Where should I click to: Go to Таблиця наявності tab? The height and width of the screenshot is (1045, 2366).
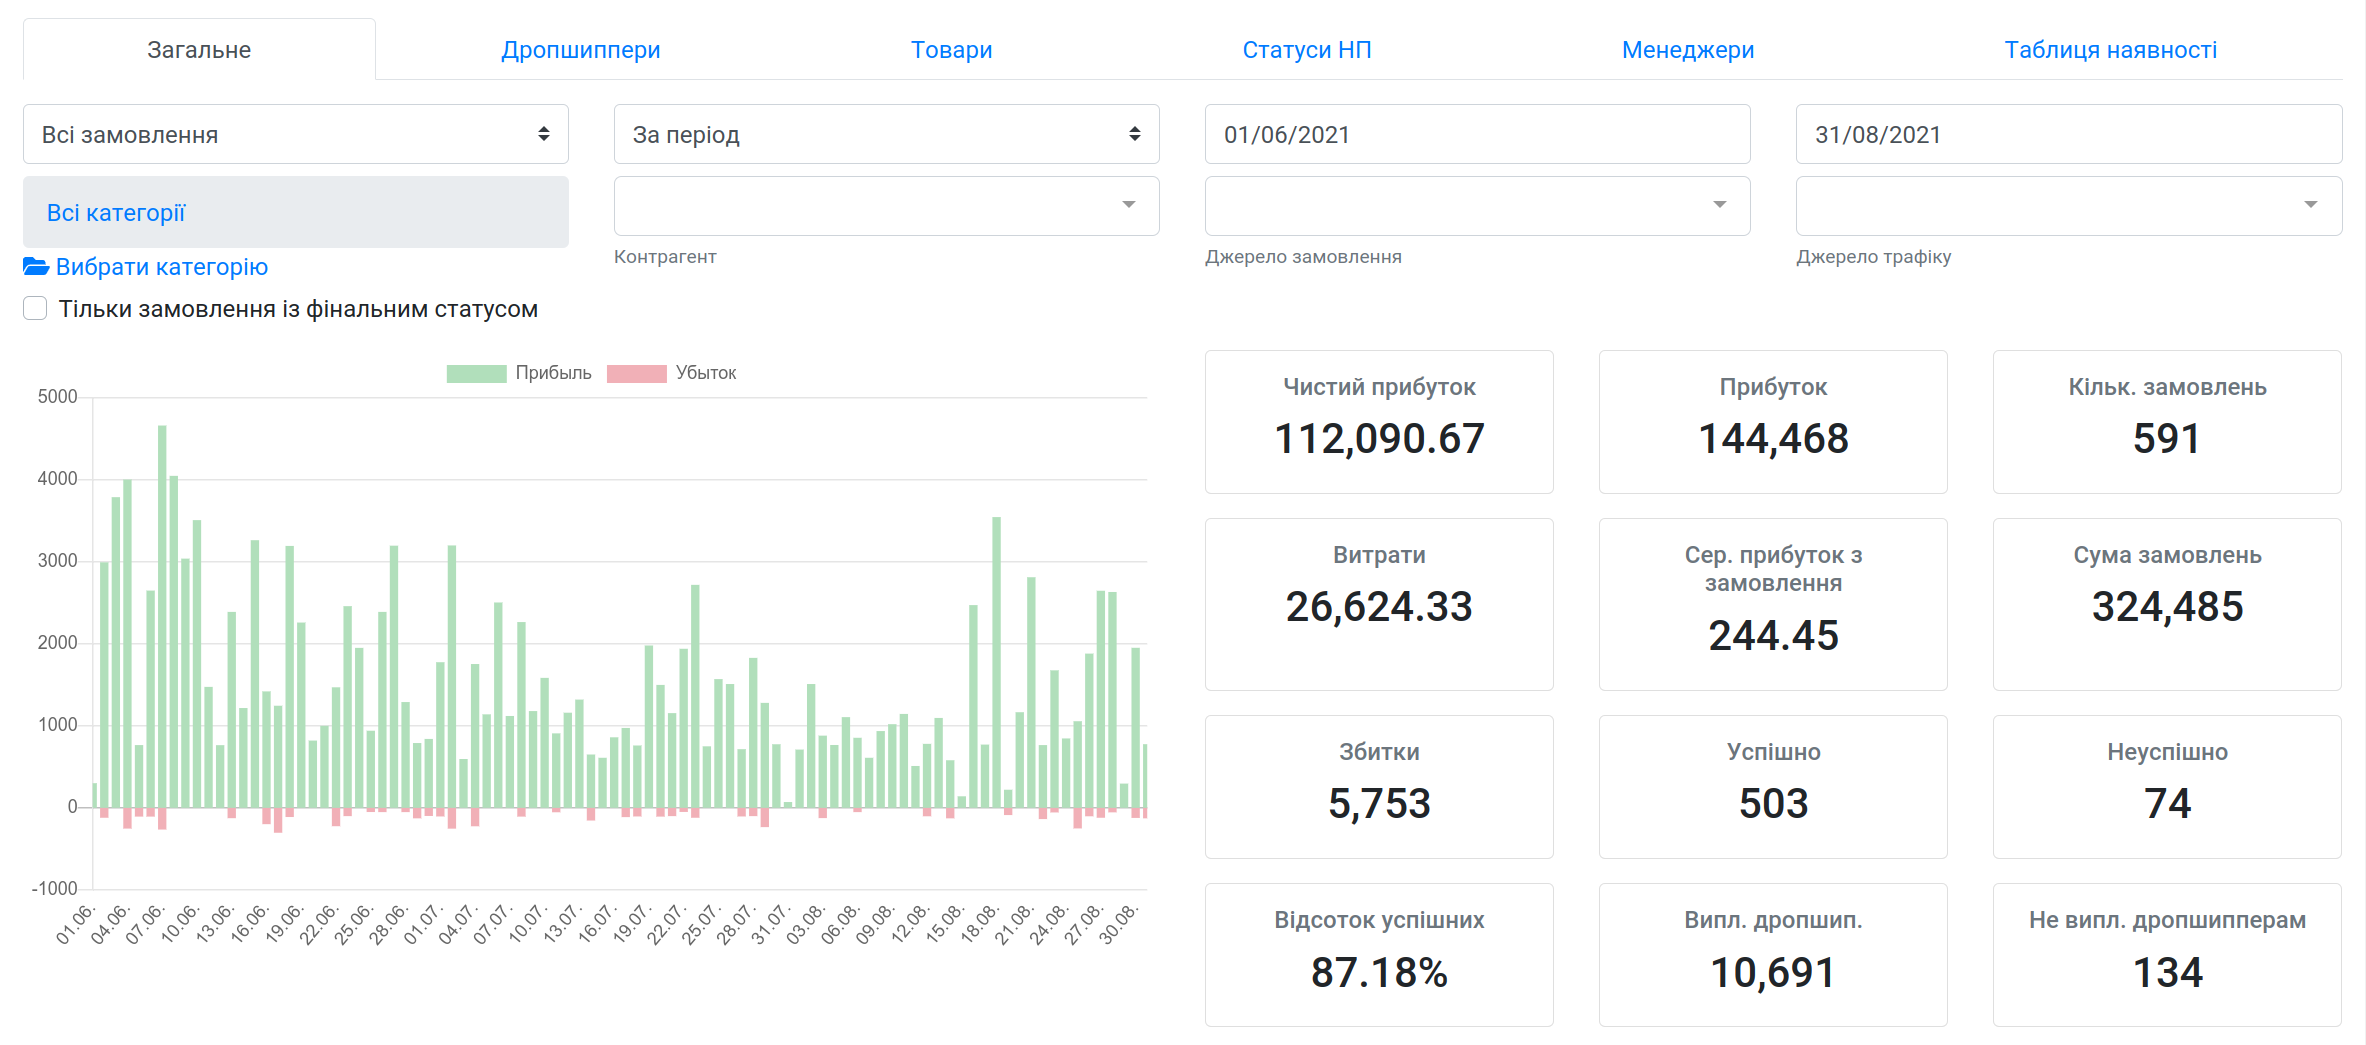(2111, 50)
